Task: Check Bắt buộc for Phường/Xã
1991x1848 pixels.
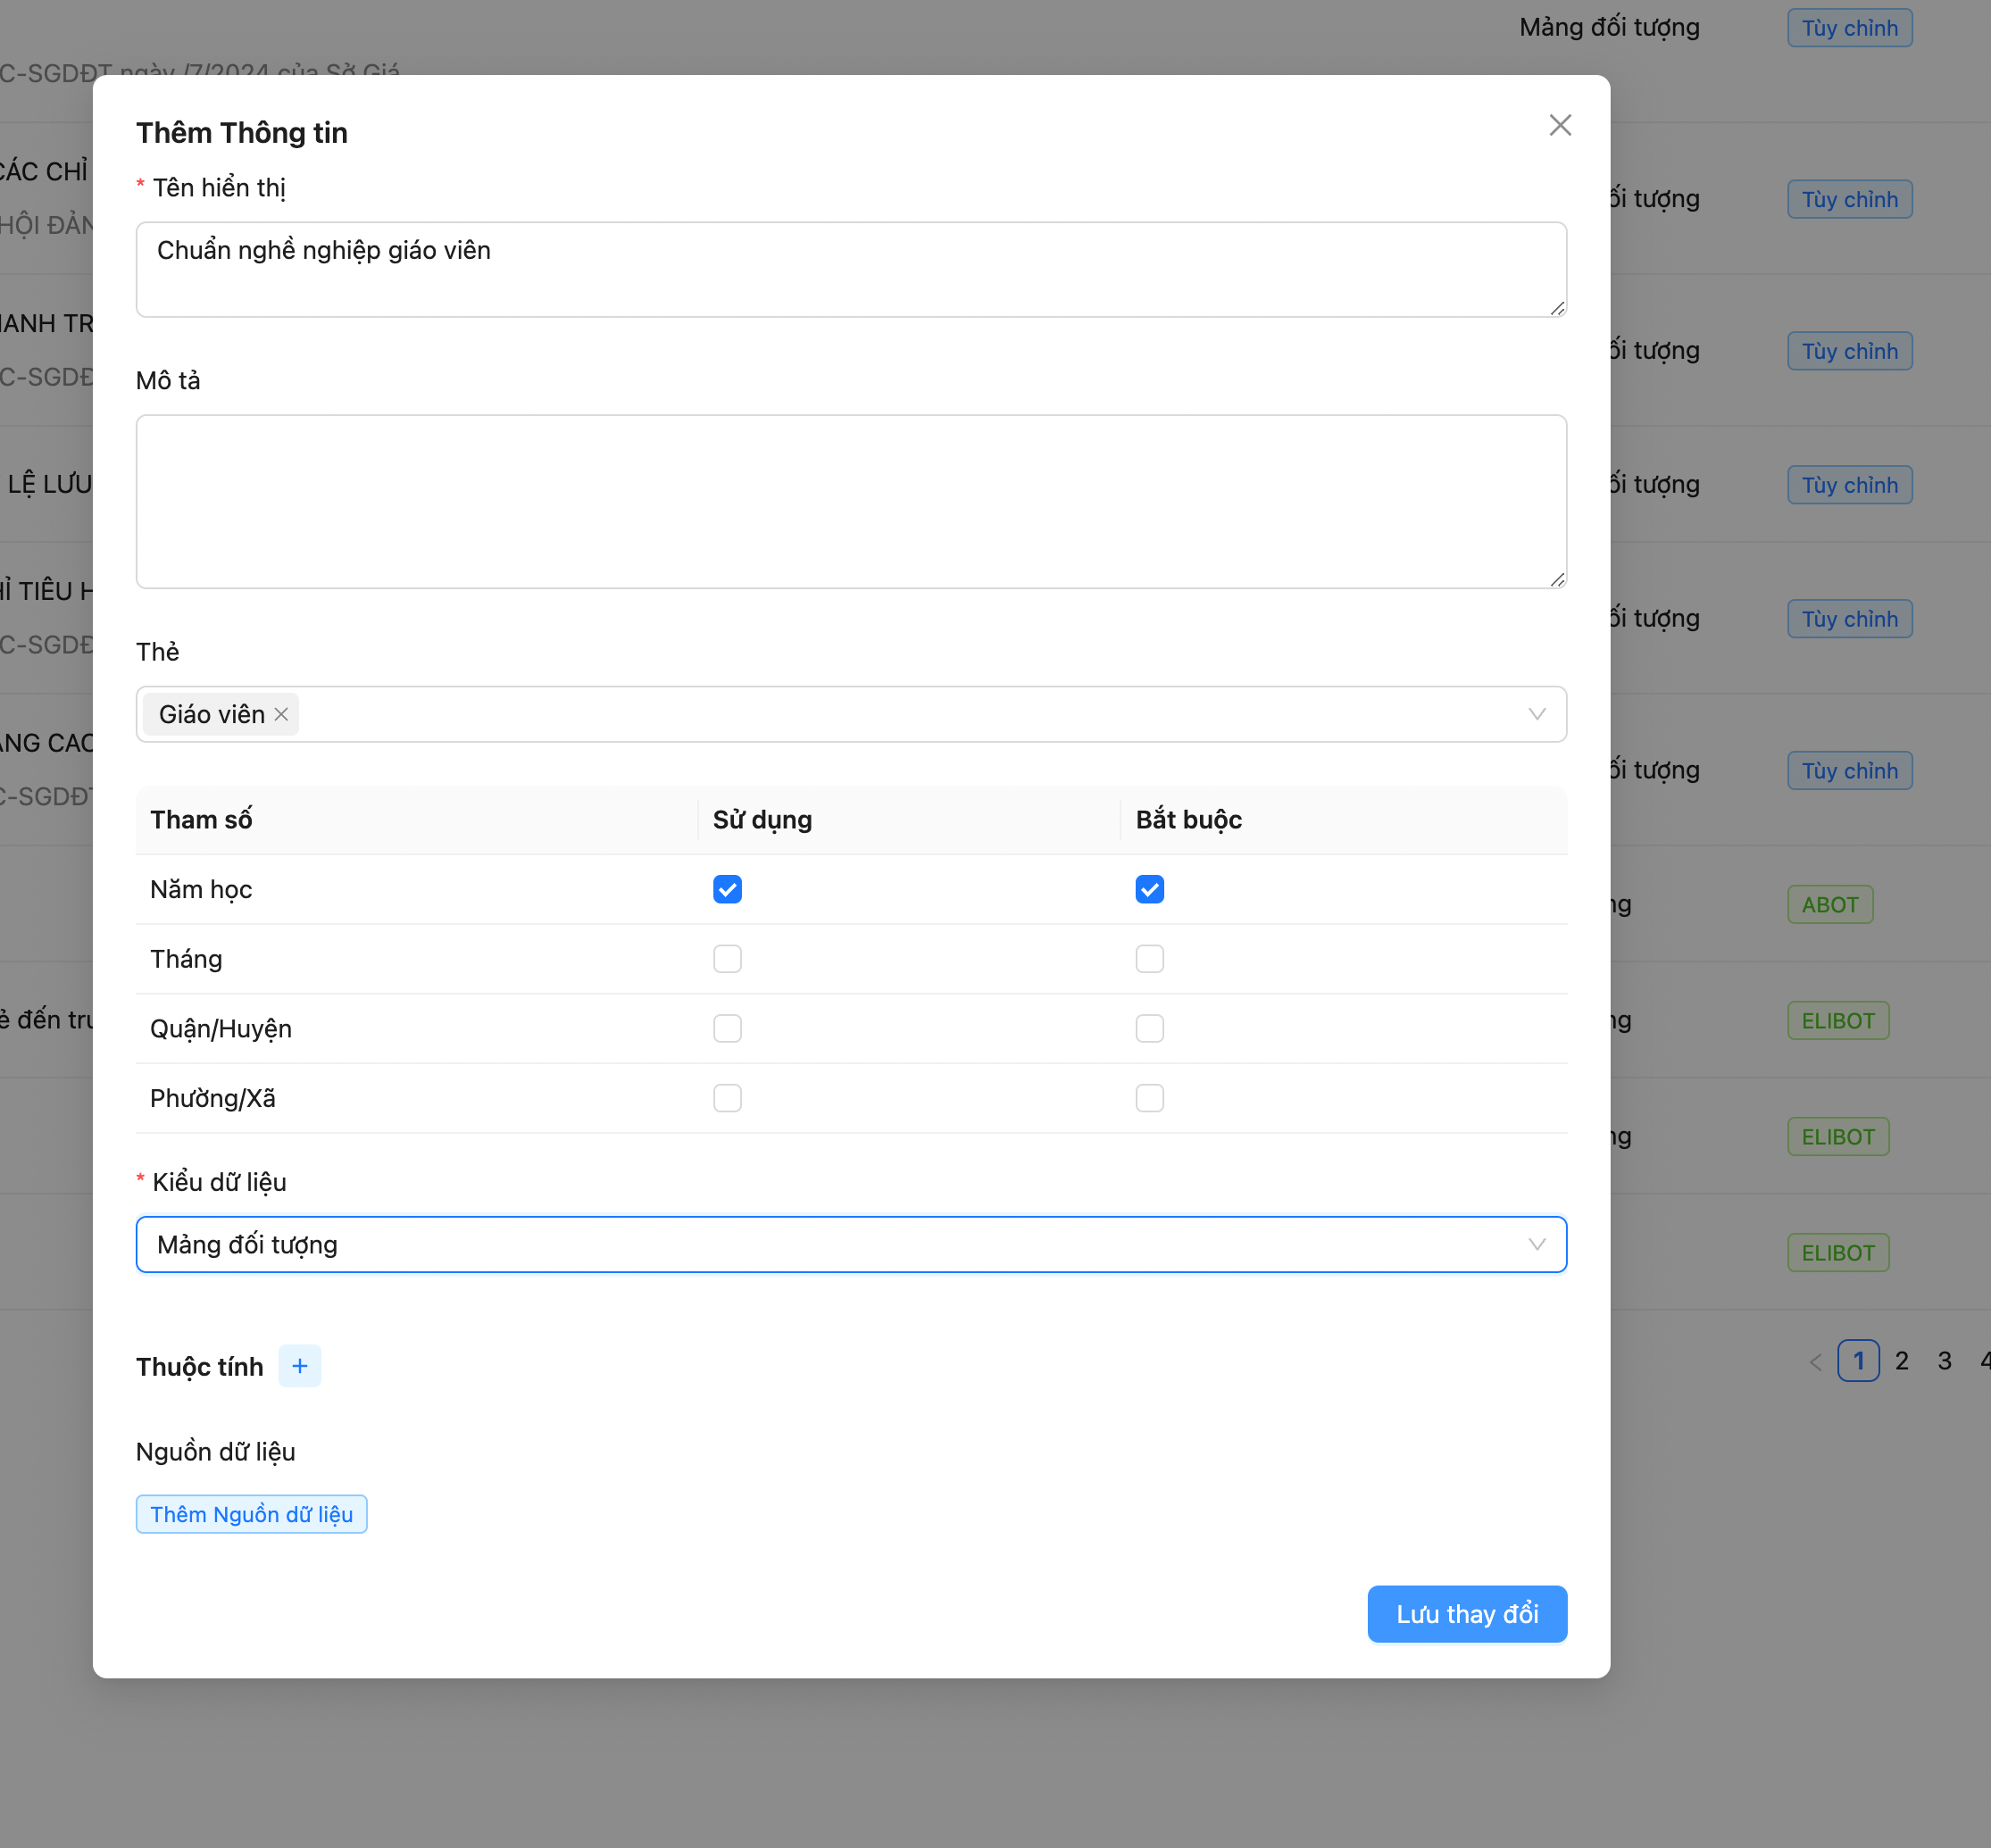Action: point(1149,1098)
